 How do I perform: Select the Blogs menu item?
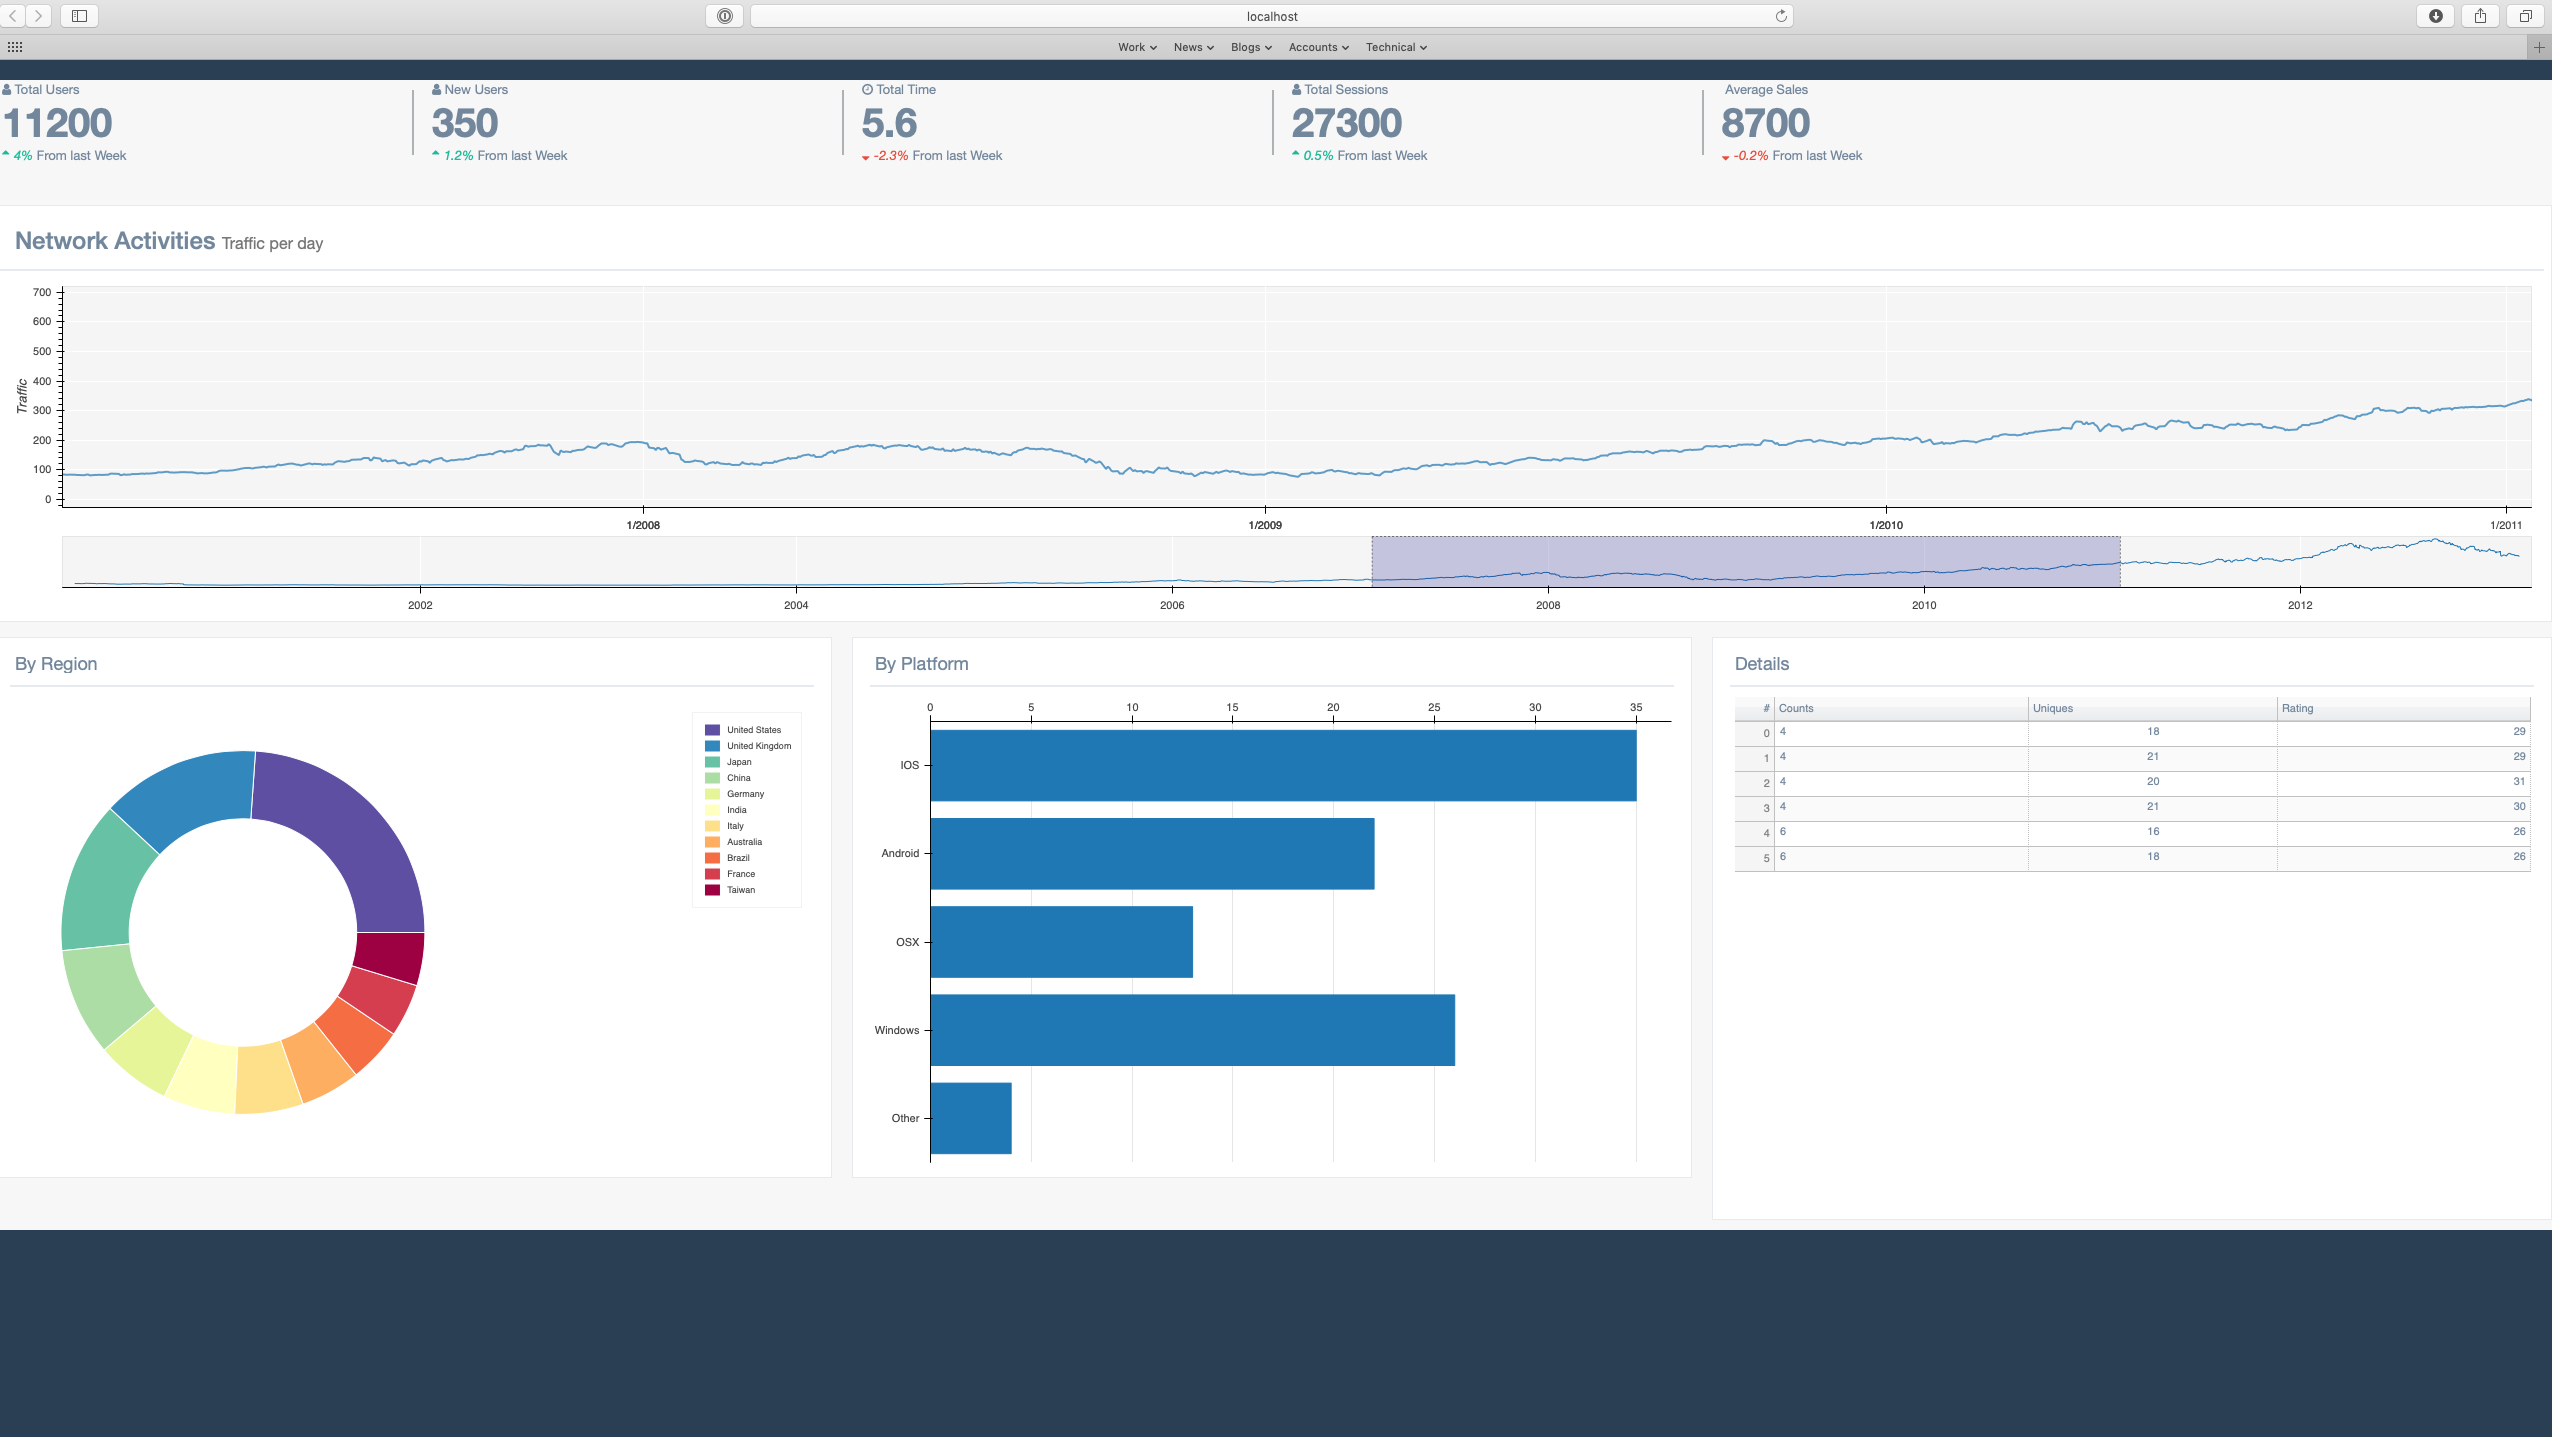(1250, 47)
